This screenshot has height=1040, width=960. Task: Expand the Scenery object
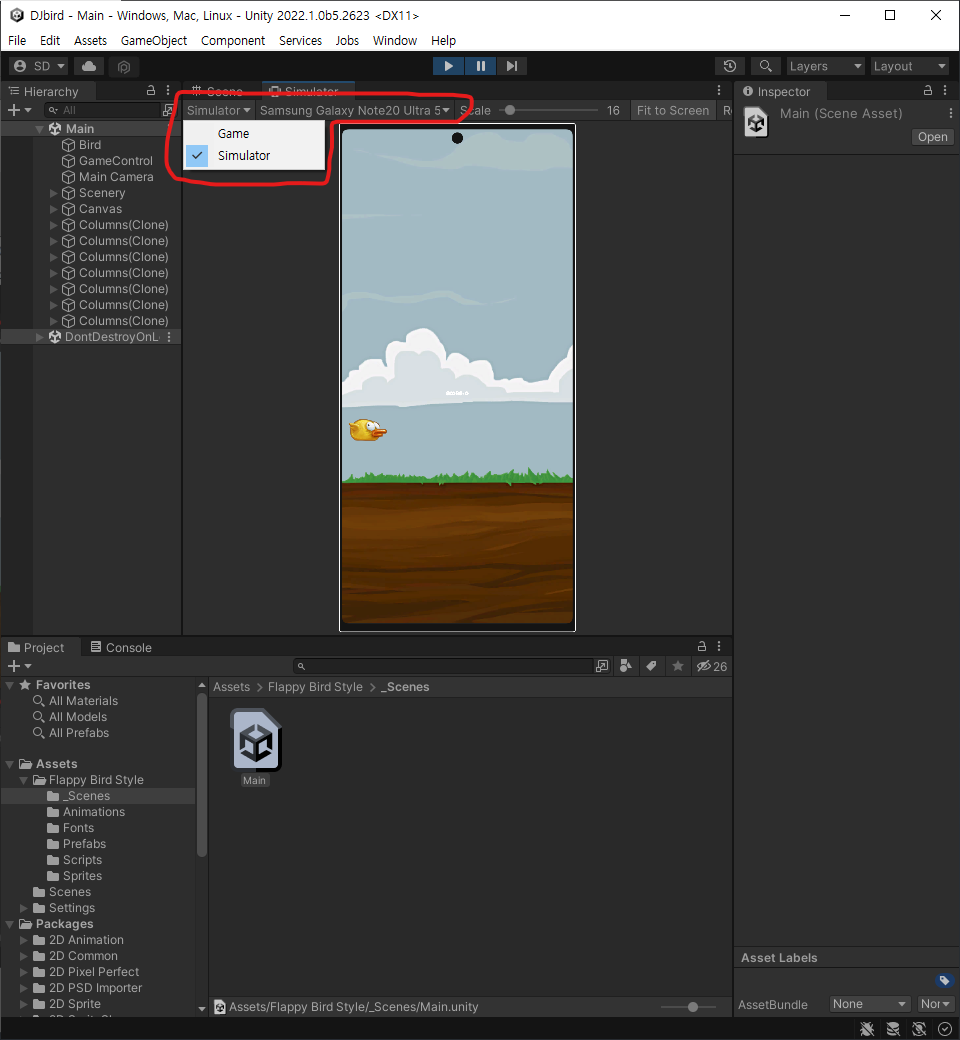(x=54, y=193)
